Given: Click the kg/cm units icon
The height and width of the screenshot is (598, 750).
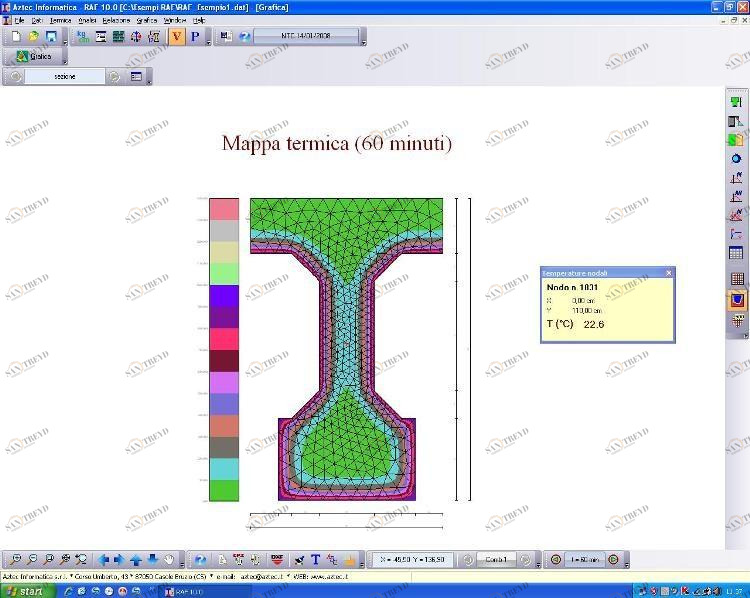Looking at the screenshot, I should click(x=83, y=37).
